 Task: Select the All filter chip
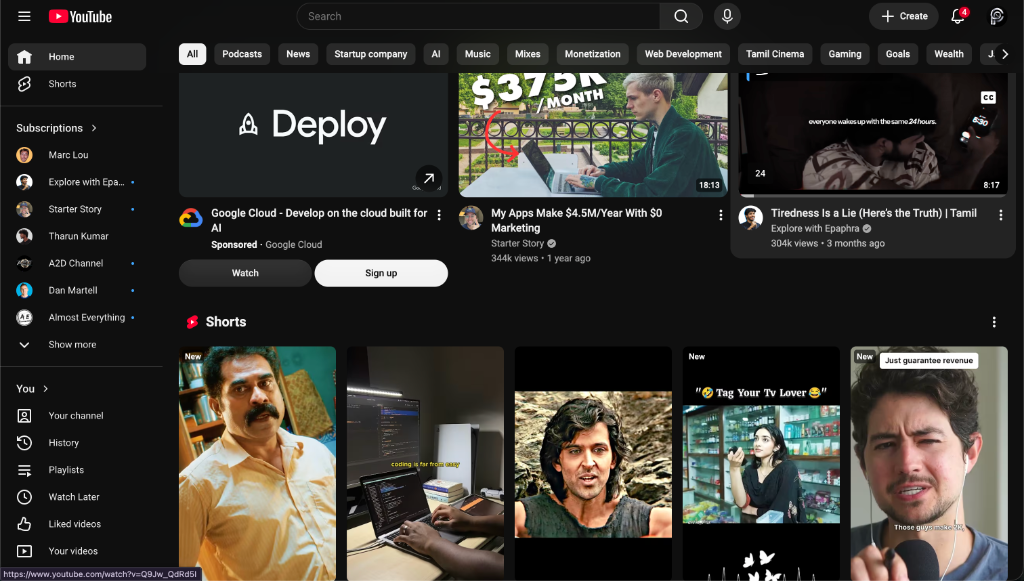click(x=193, y=54)
